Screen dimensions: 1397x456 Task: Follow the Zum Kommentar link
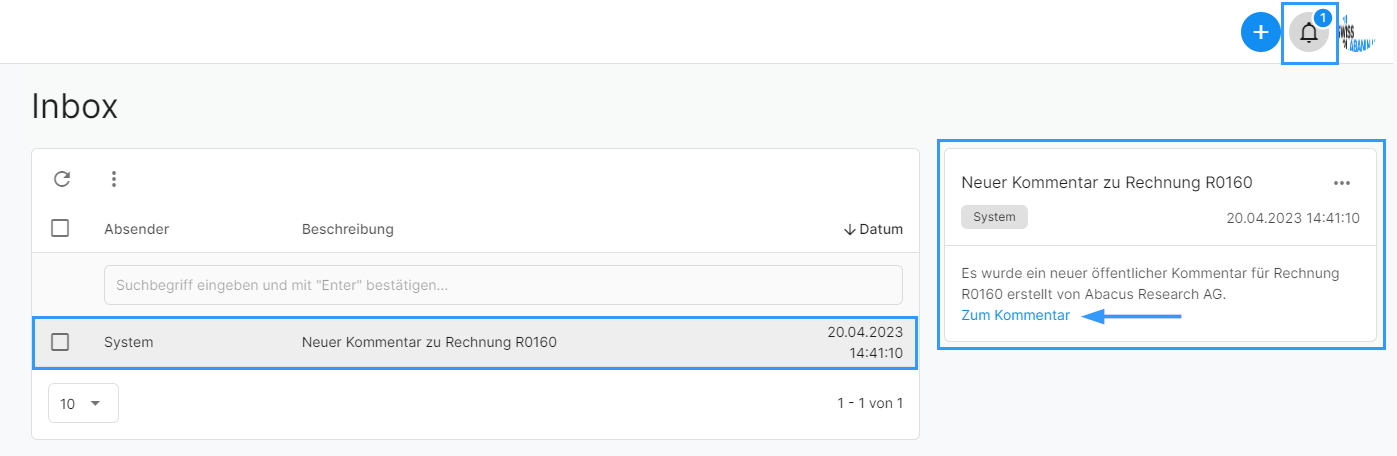click(1015, 315)
